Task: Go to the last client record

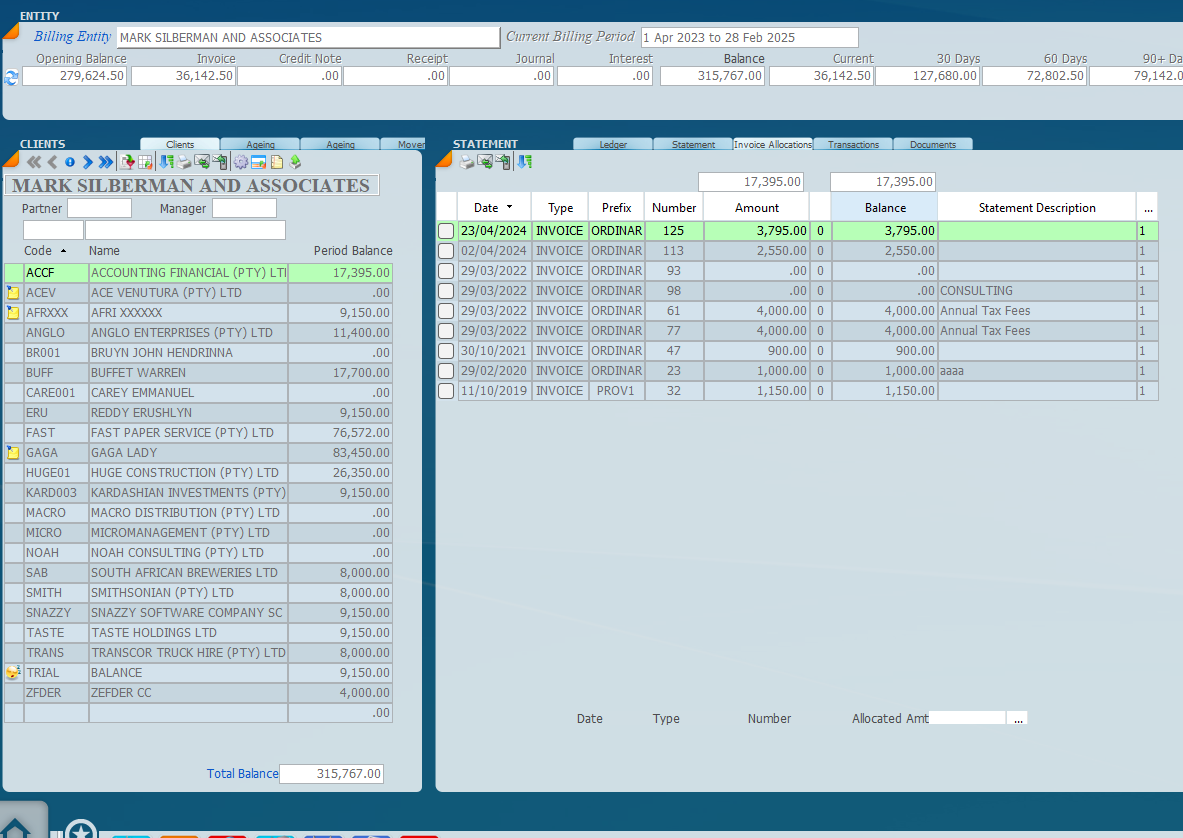Action: 106,162
